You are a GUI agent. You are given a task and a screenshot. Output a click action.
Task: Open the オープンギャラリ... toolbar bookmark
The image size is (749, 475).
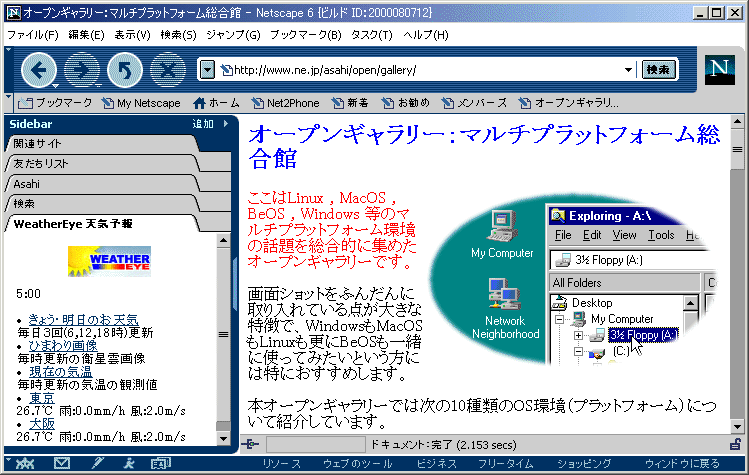tap(569, 103)
